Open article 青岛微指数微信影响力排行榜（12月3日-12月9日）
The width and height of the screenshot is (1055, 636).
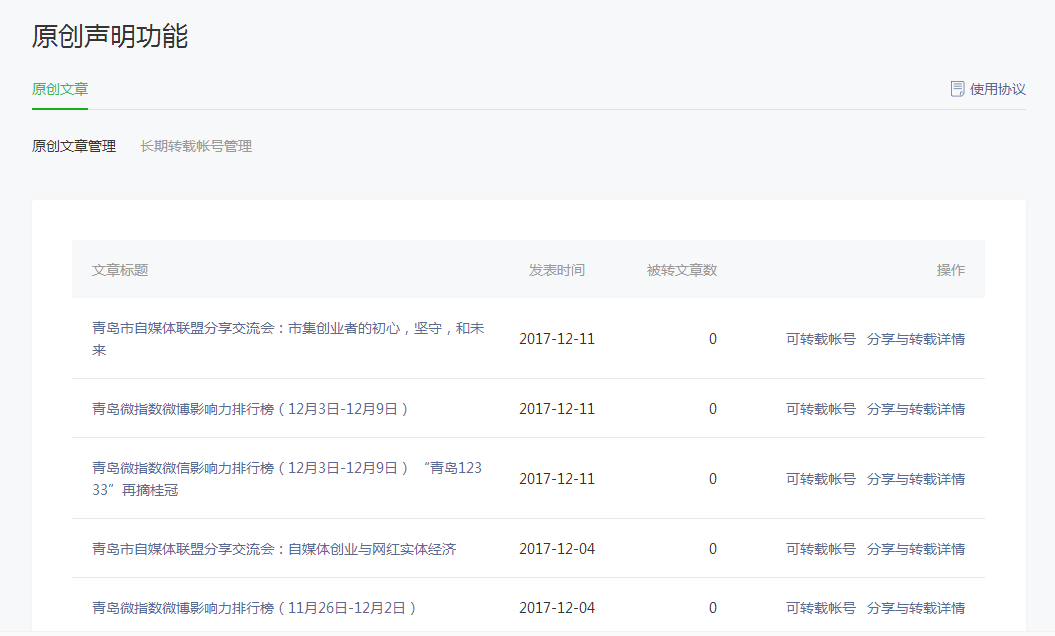point(286,468)
